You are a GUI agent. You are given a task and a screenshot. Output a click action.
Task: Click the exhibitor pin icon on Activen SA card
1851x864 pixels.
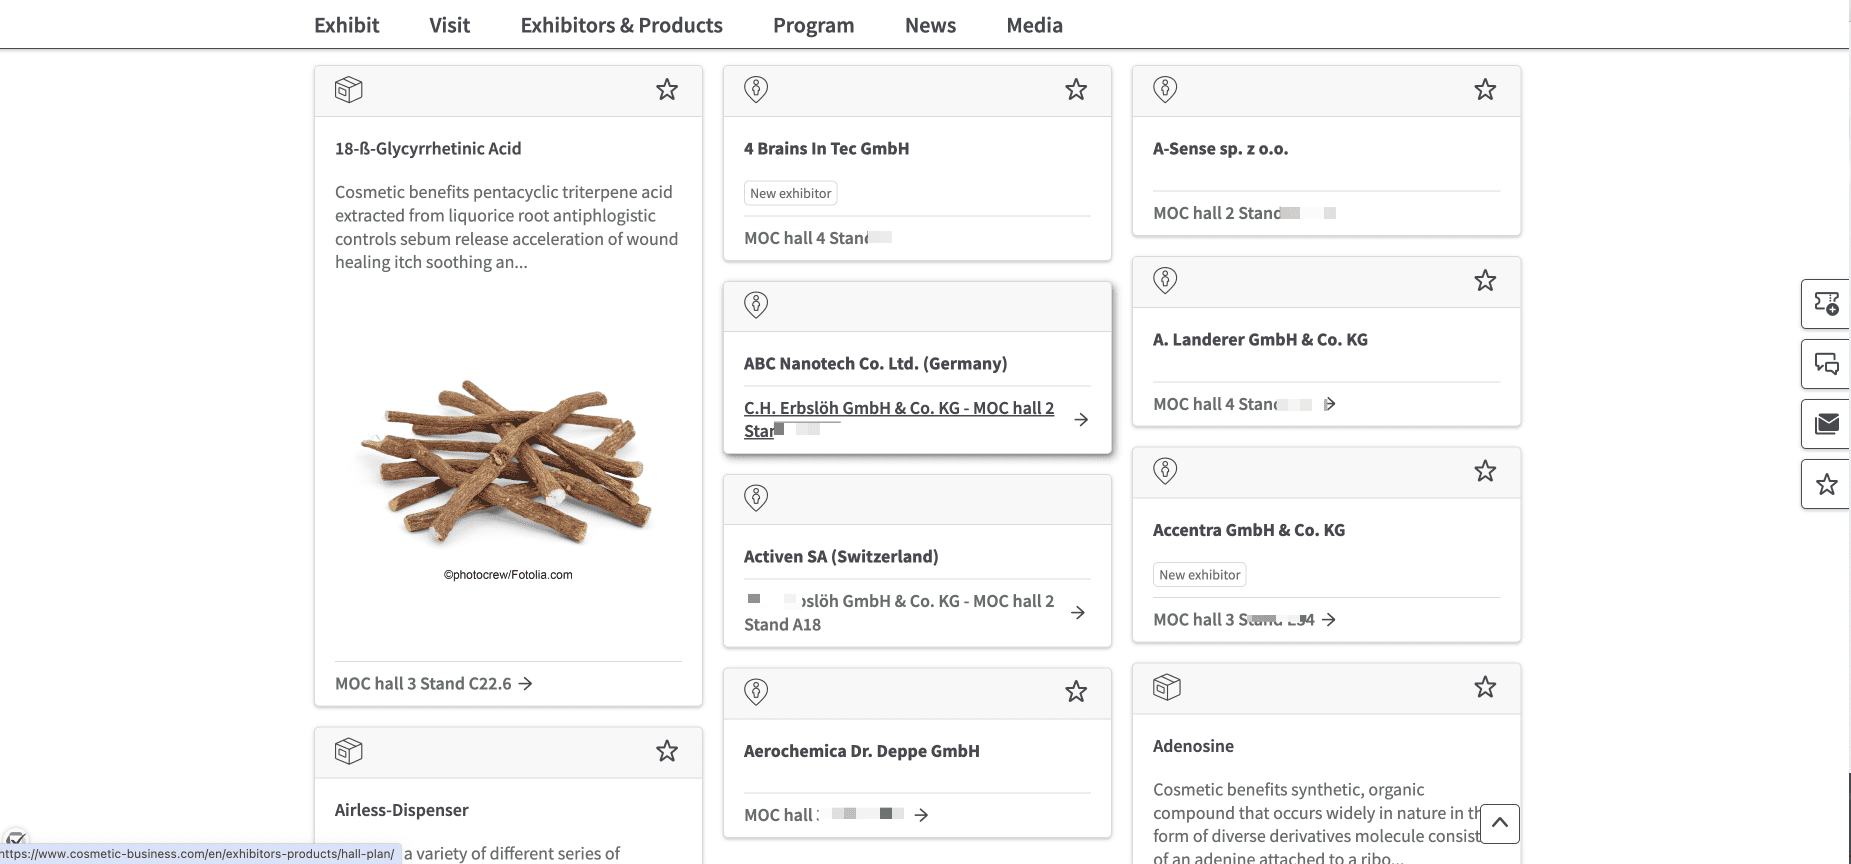click(x=756, y=497)
